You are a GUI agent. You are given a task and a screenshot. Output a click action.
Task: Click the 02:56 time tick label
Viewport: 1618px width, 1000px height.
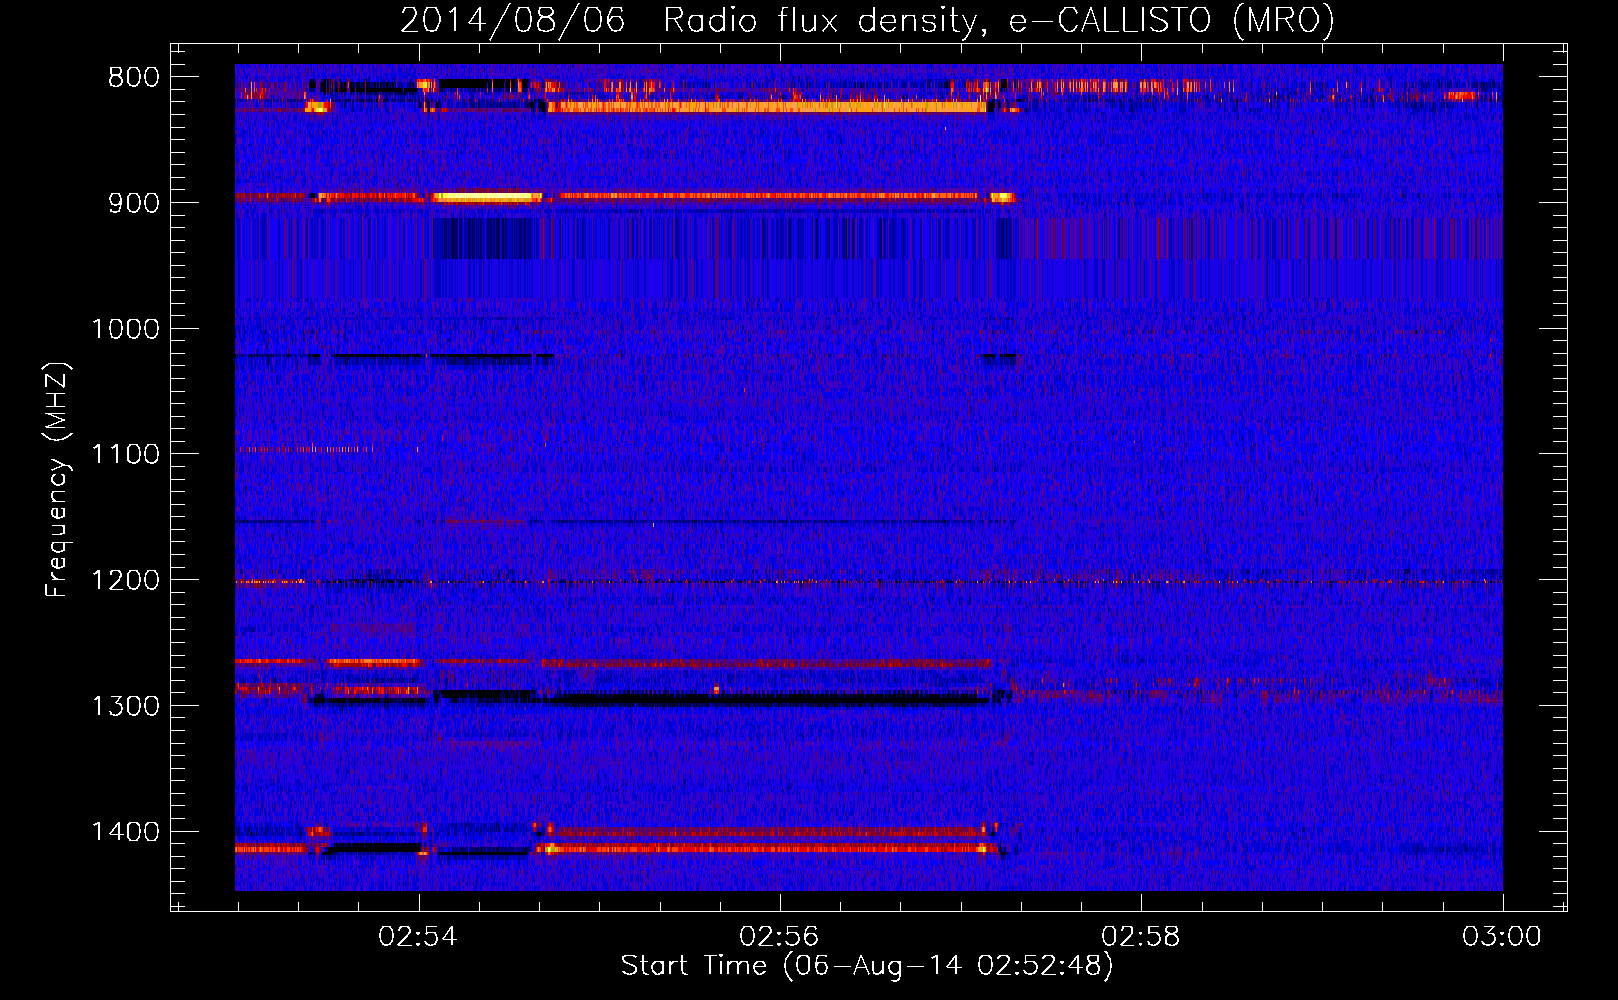779,937
